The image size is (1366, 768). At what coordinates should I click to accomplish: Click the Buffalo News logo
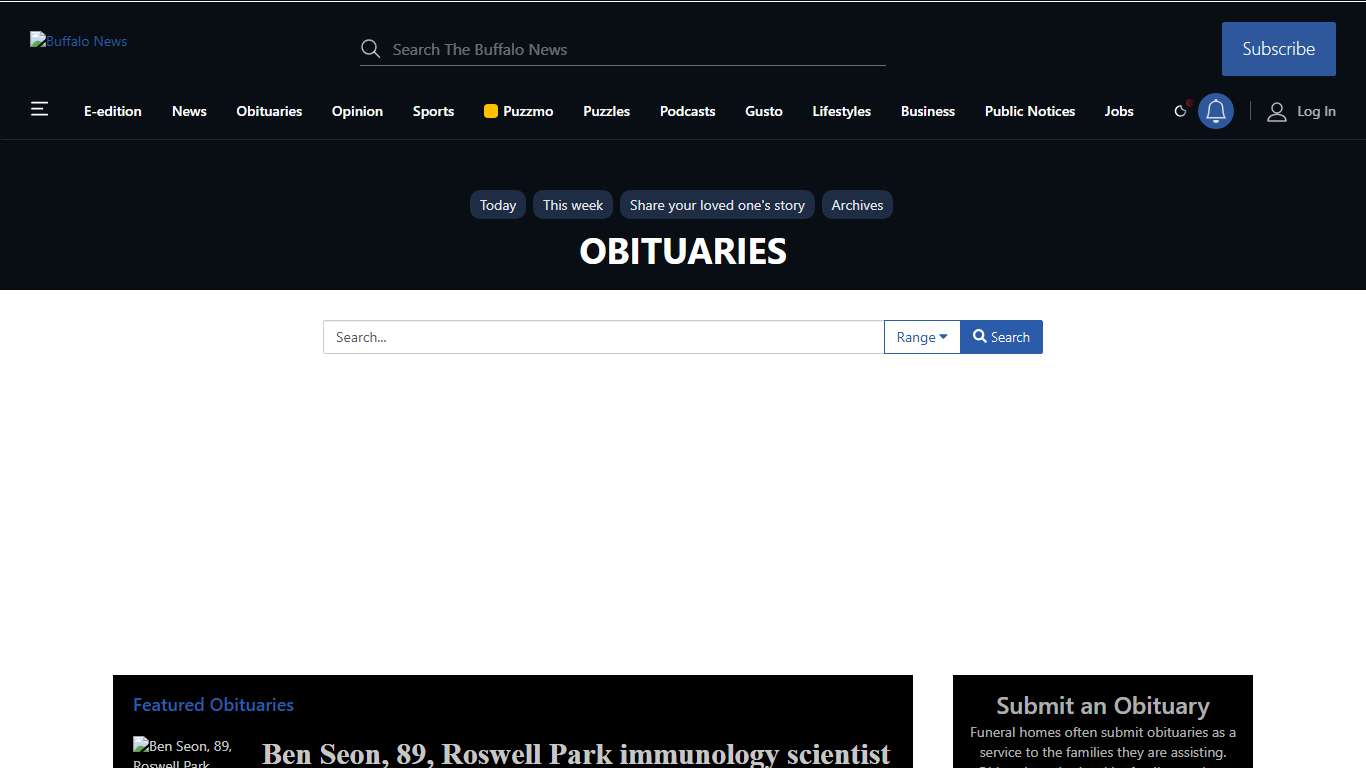pos(78,41)
